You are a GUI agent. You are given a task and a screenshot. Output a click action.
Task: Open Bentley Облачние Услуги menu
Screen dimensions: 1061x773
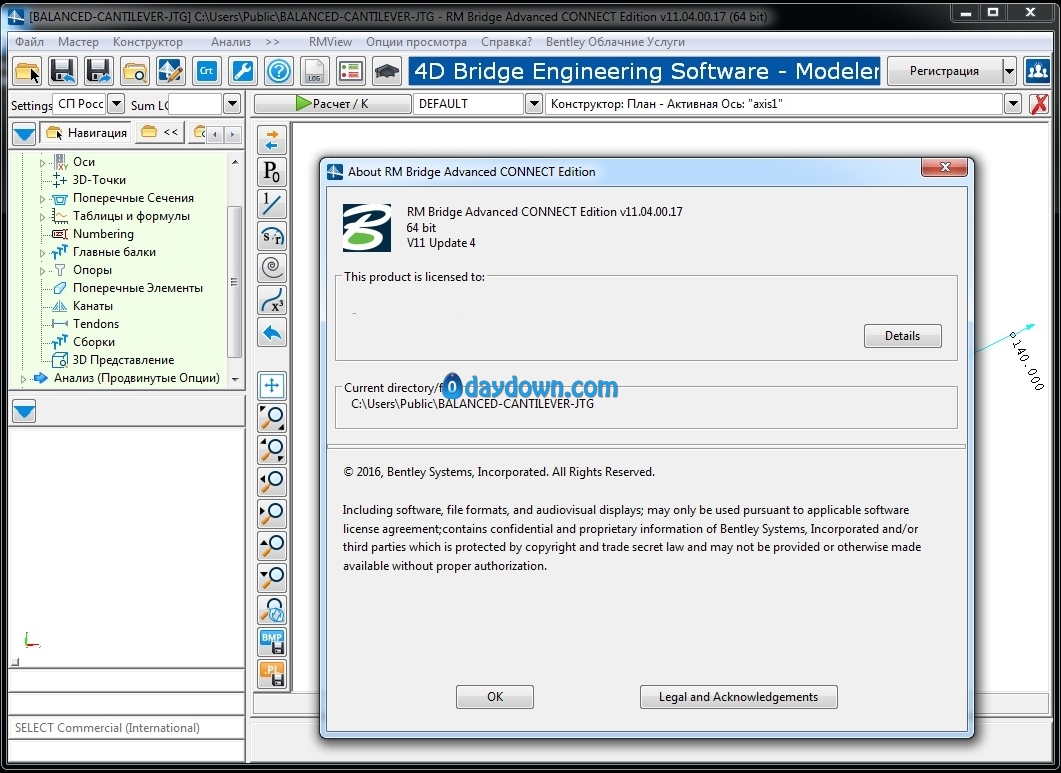615,41
